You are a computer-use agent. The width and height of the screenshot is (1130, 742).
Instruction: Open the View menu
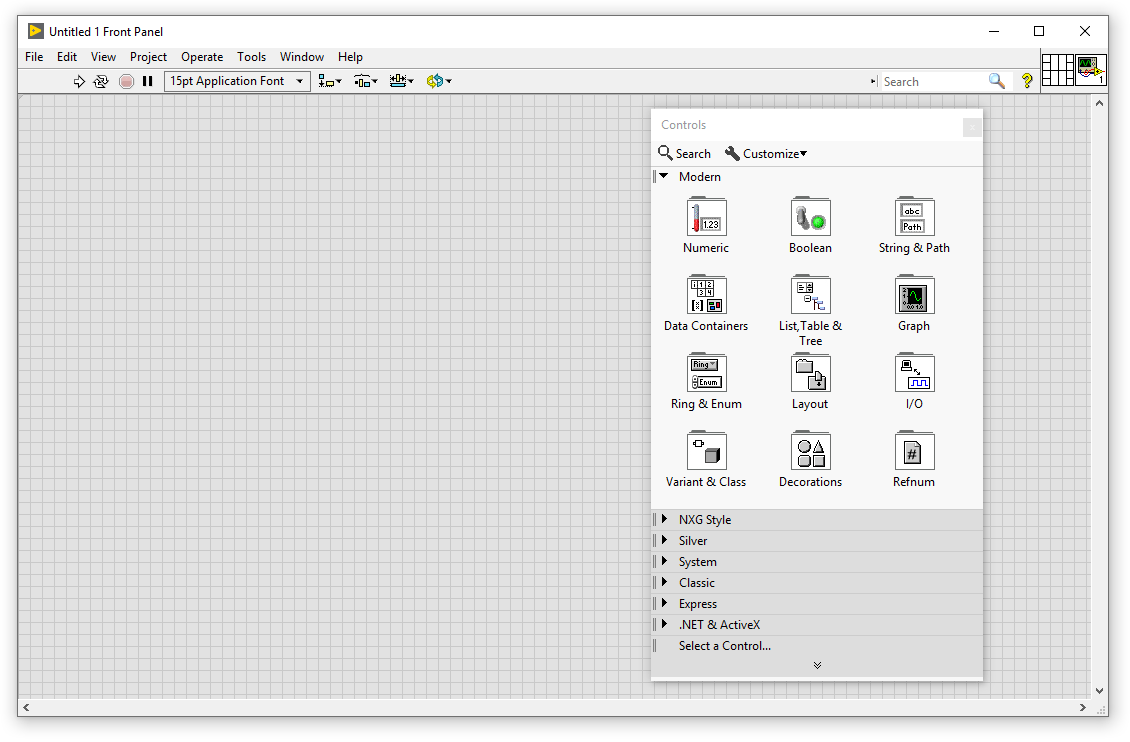(x=103, y=57)
